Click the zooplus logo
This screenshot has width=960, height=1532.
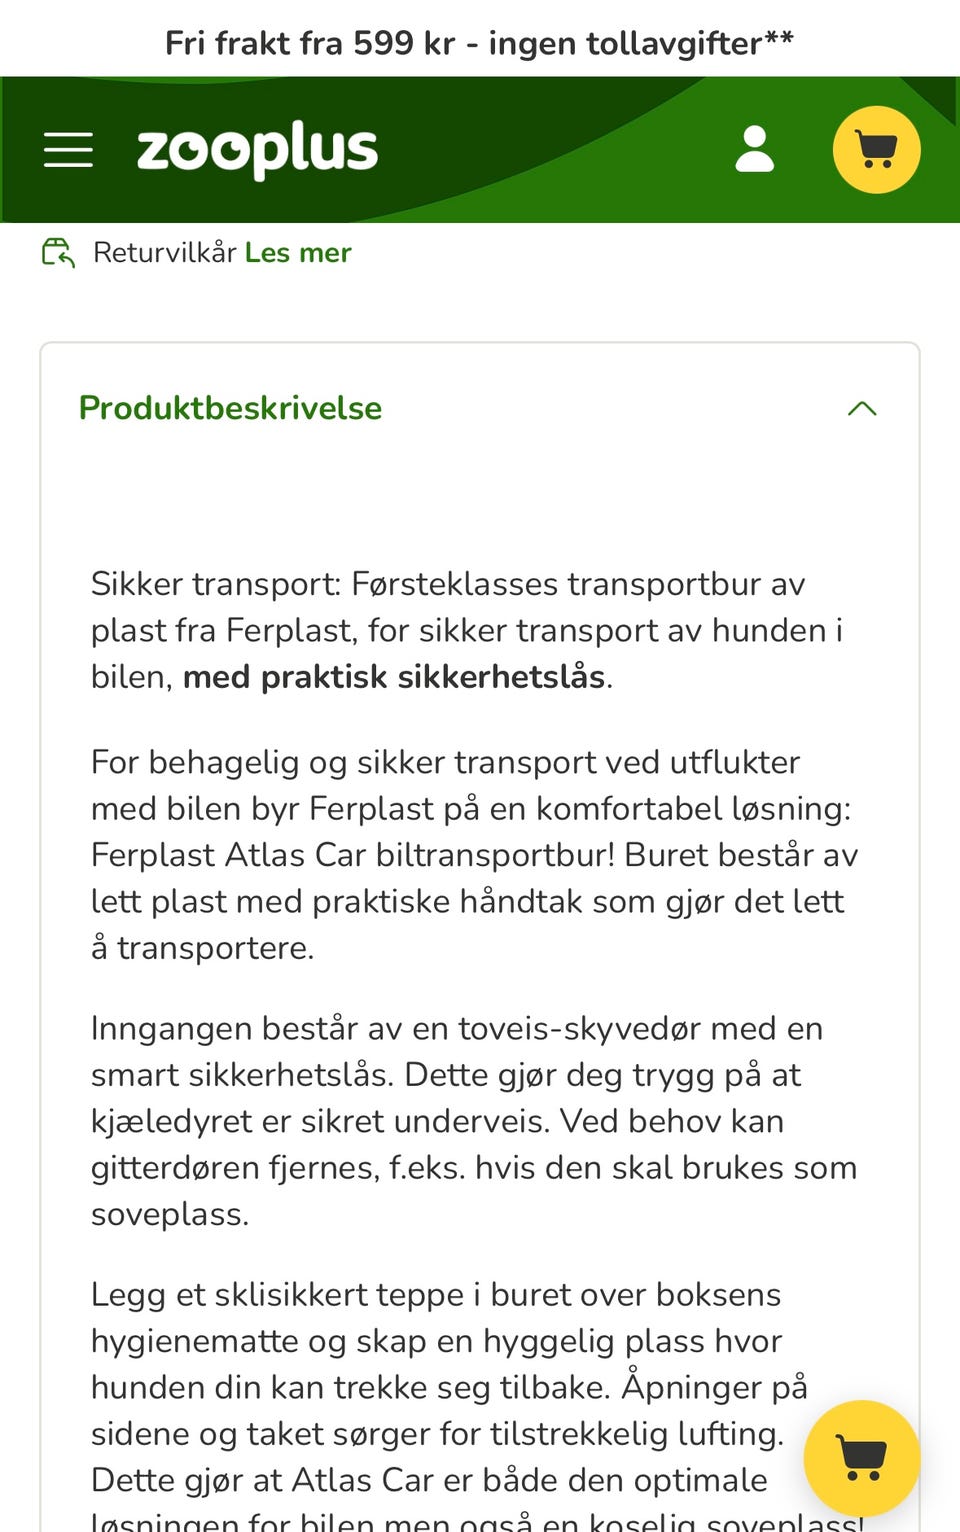tap(255, 148)
